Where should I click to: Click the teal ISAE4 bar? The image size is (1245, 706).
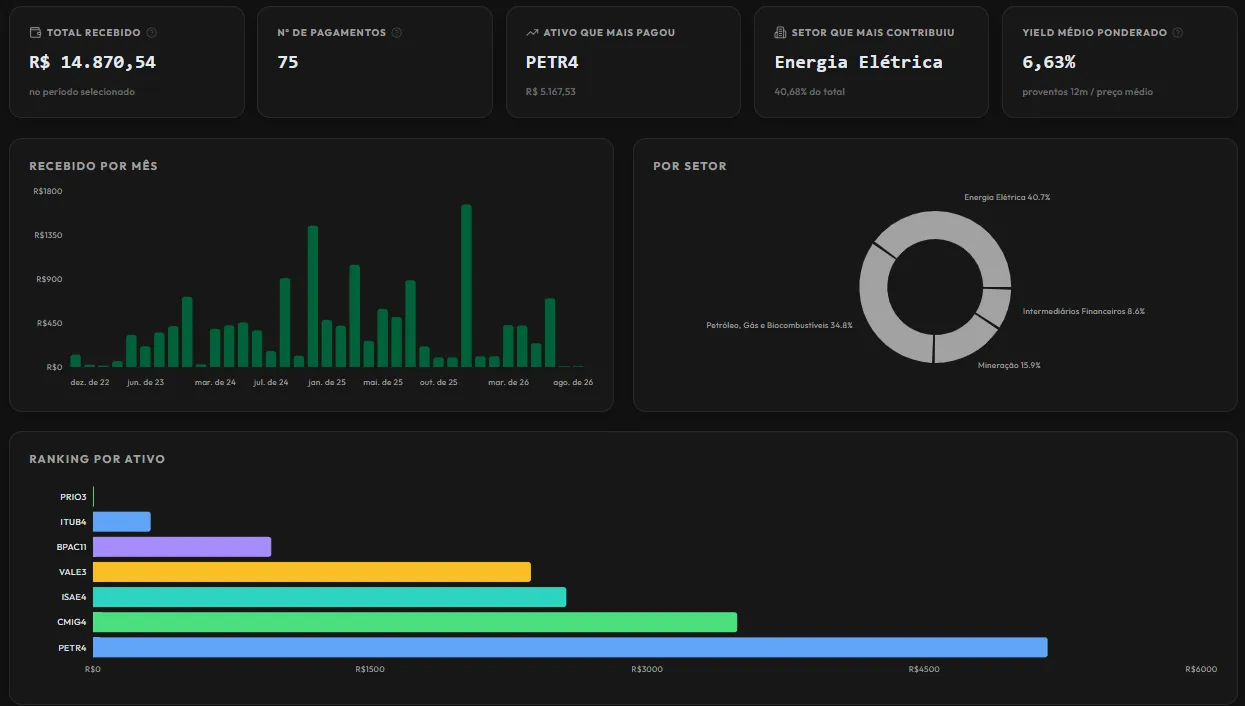pyautogui.click(x=330, y=597)
